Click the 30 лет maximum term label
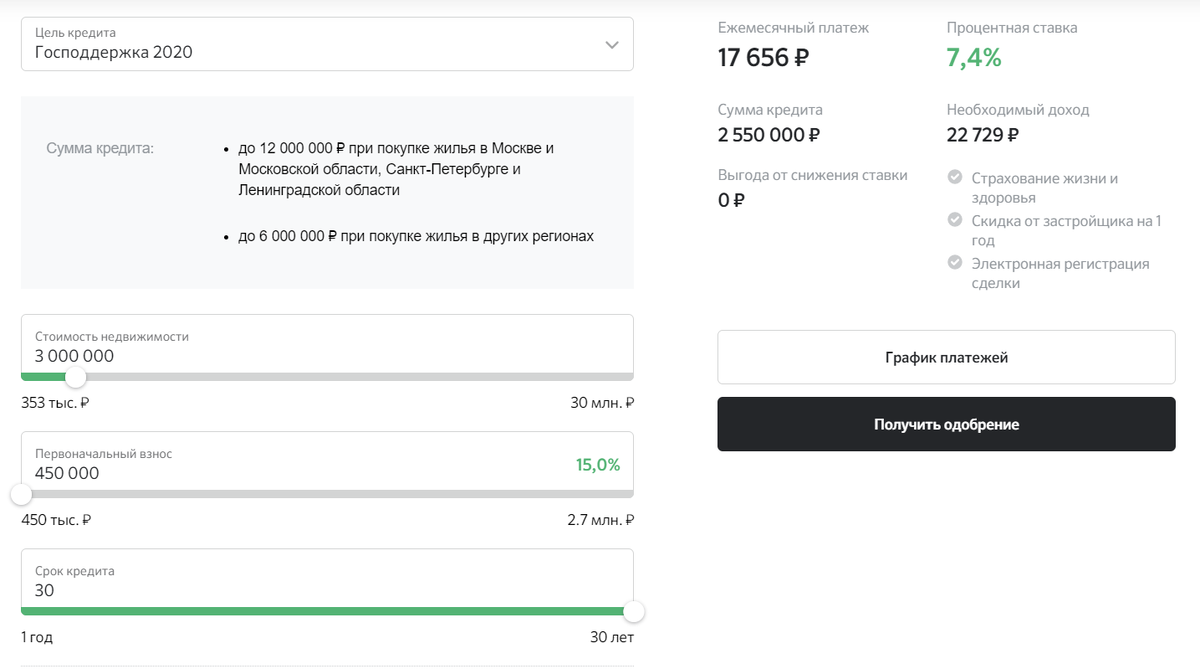The width and height of the screenshot is (1200, 669). [612, 637]
